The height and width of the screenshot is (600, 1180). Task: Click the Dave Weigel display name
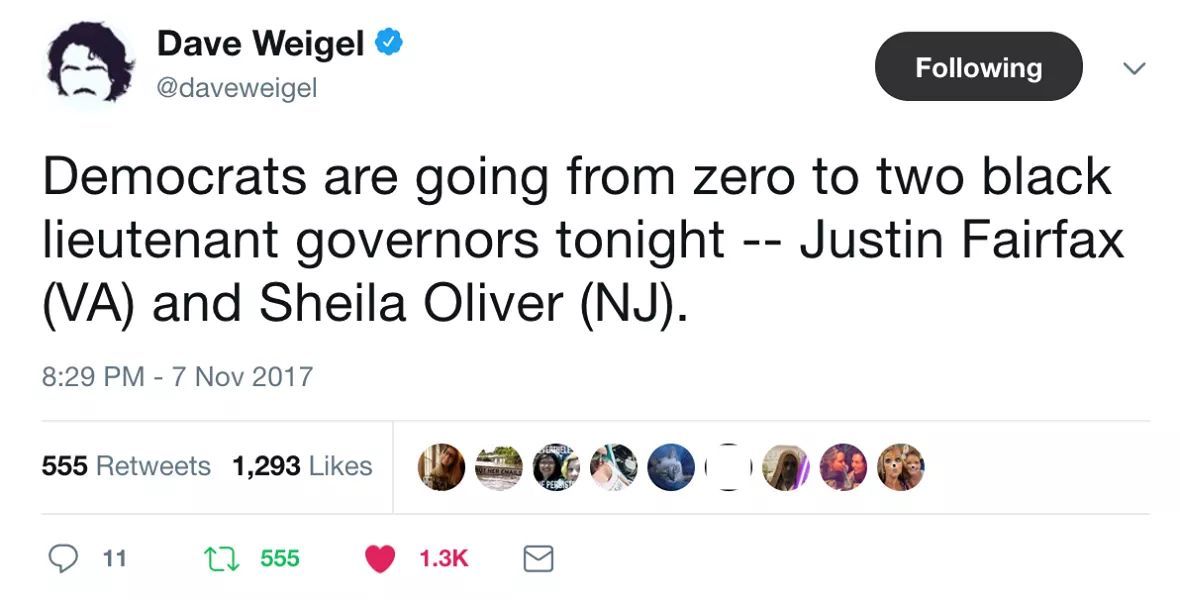pyautogui.click(x=260, y=43)
